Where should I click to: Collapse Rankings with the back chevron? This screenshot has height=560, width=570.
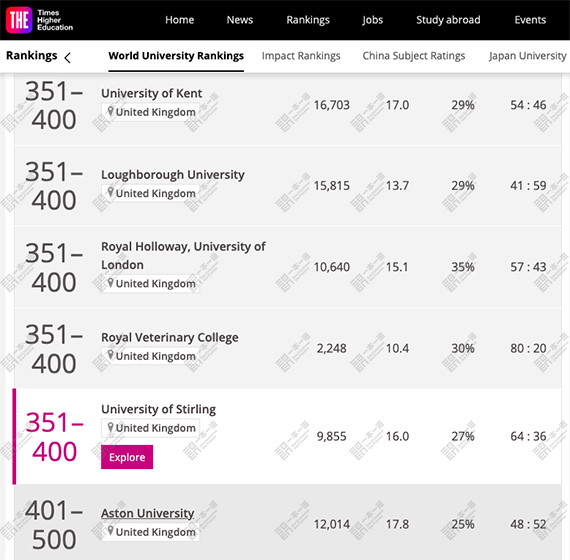pyautogui.click(x=68, y=57)
